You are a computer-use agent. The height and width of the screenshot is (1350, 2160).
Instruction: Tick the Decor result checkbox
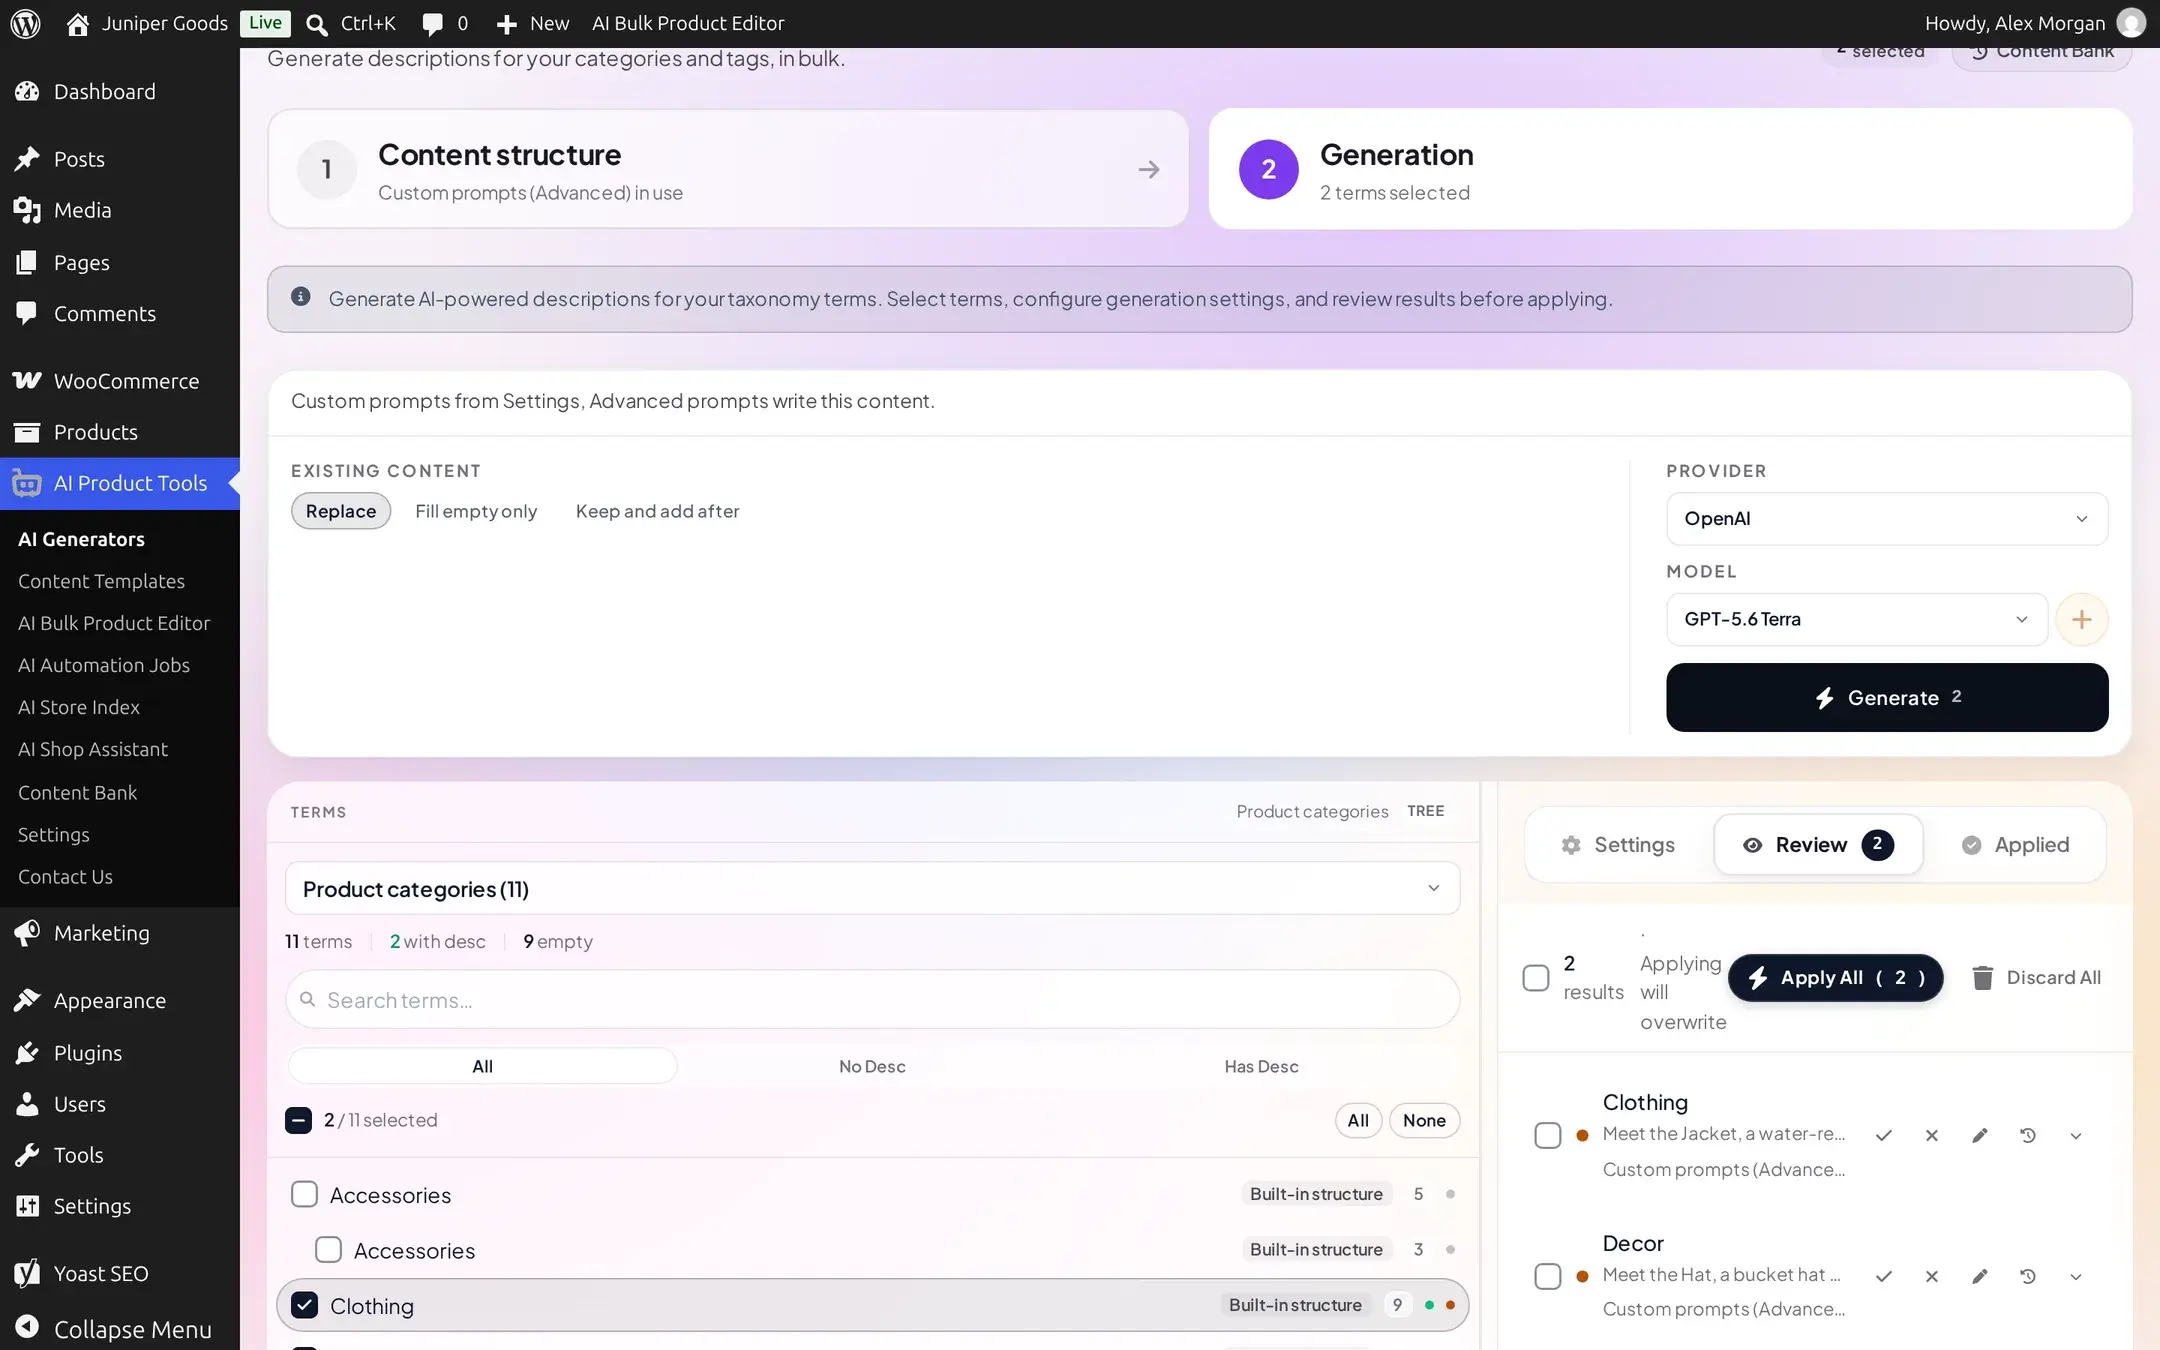tap(1547, 1277)
